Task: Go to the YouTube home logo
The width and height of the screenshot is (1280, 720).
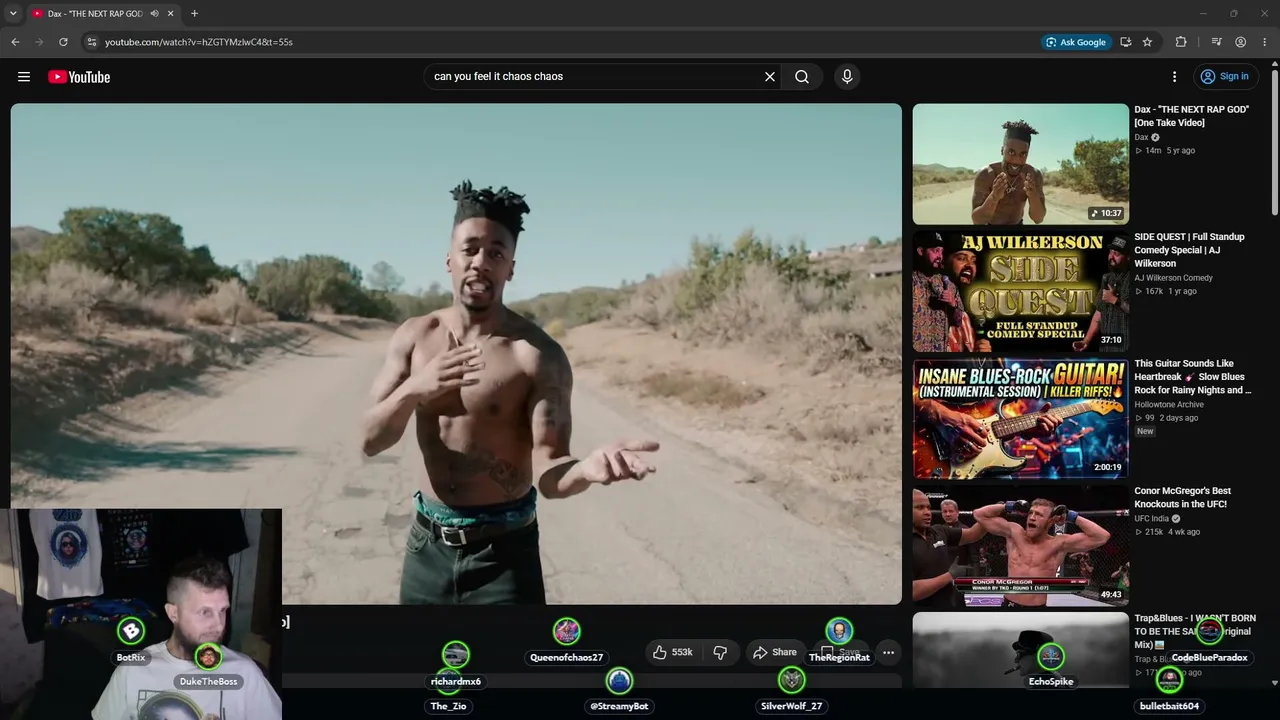Action: [79, 77]
